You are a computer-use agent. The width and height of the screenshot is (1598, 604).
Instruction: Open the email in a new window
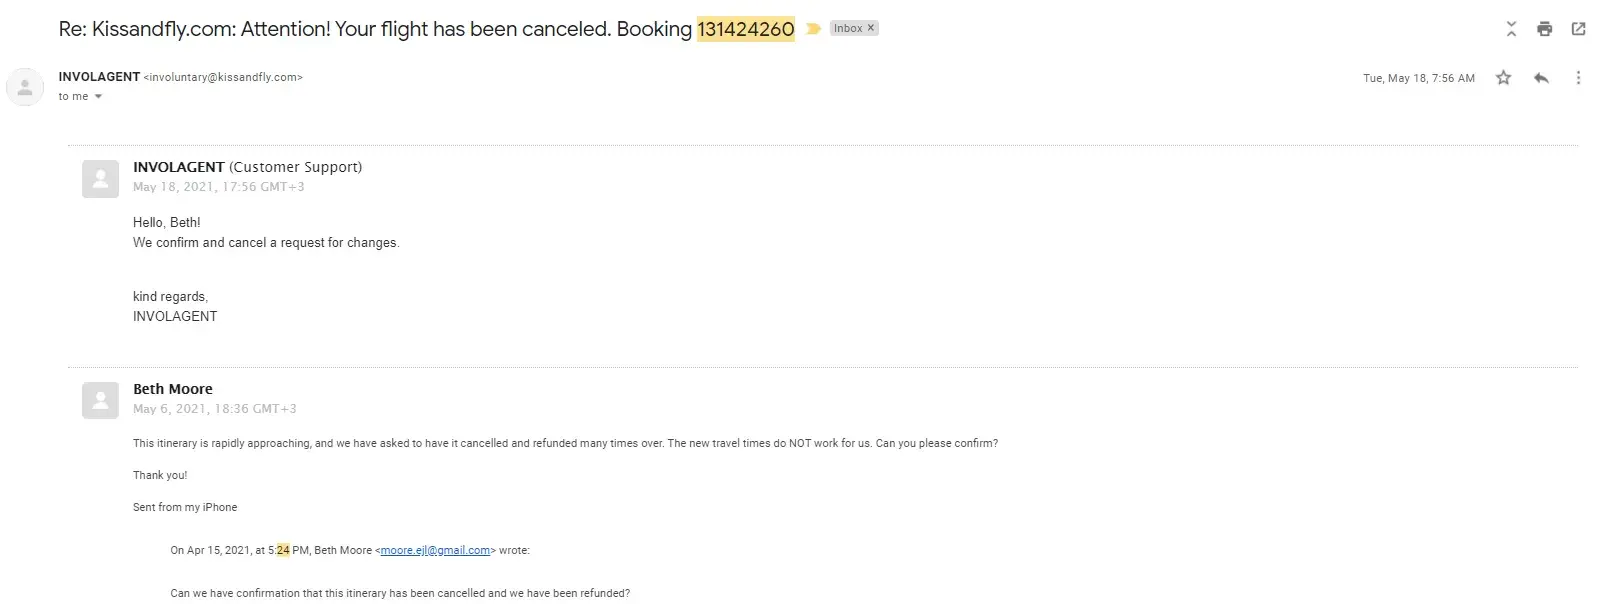coord(1578,29)
